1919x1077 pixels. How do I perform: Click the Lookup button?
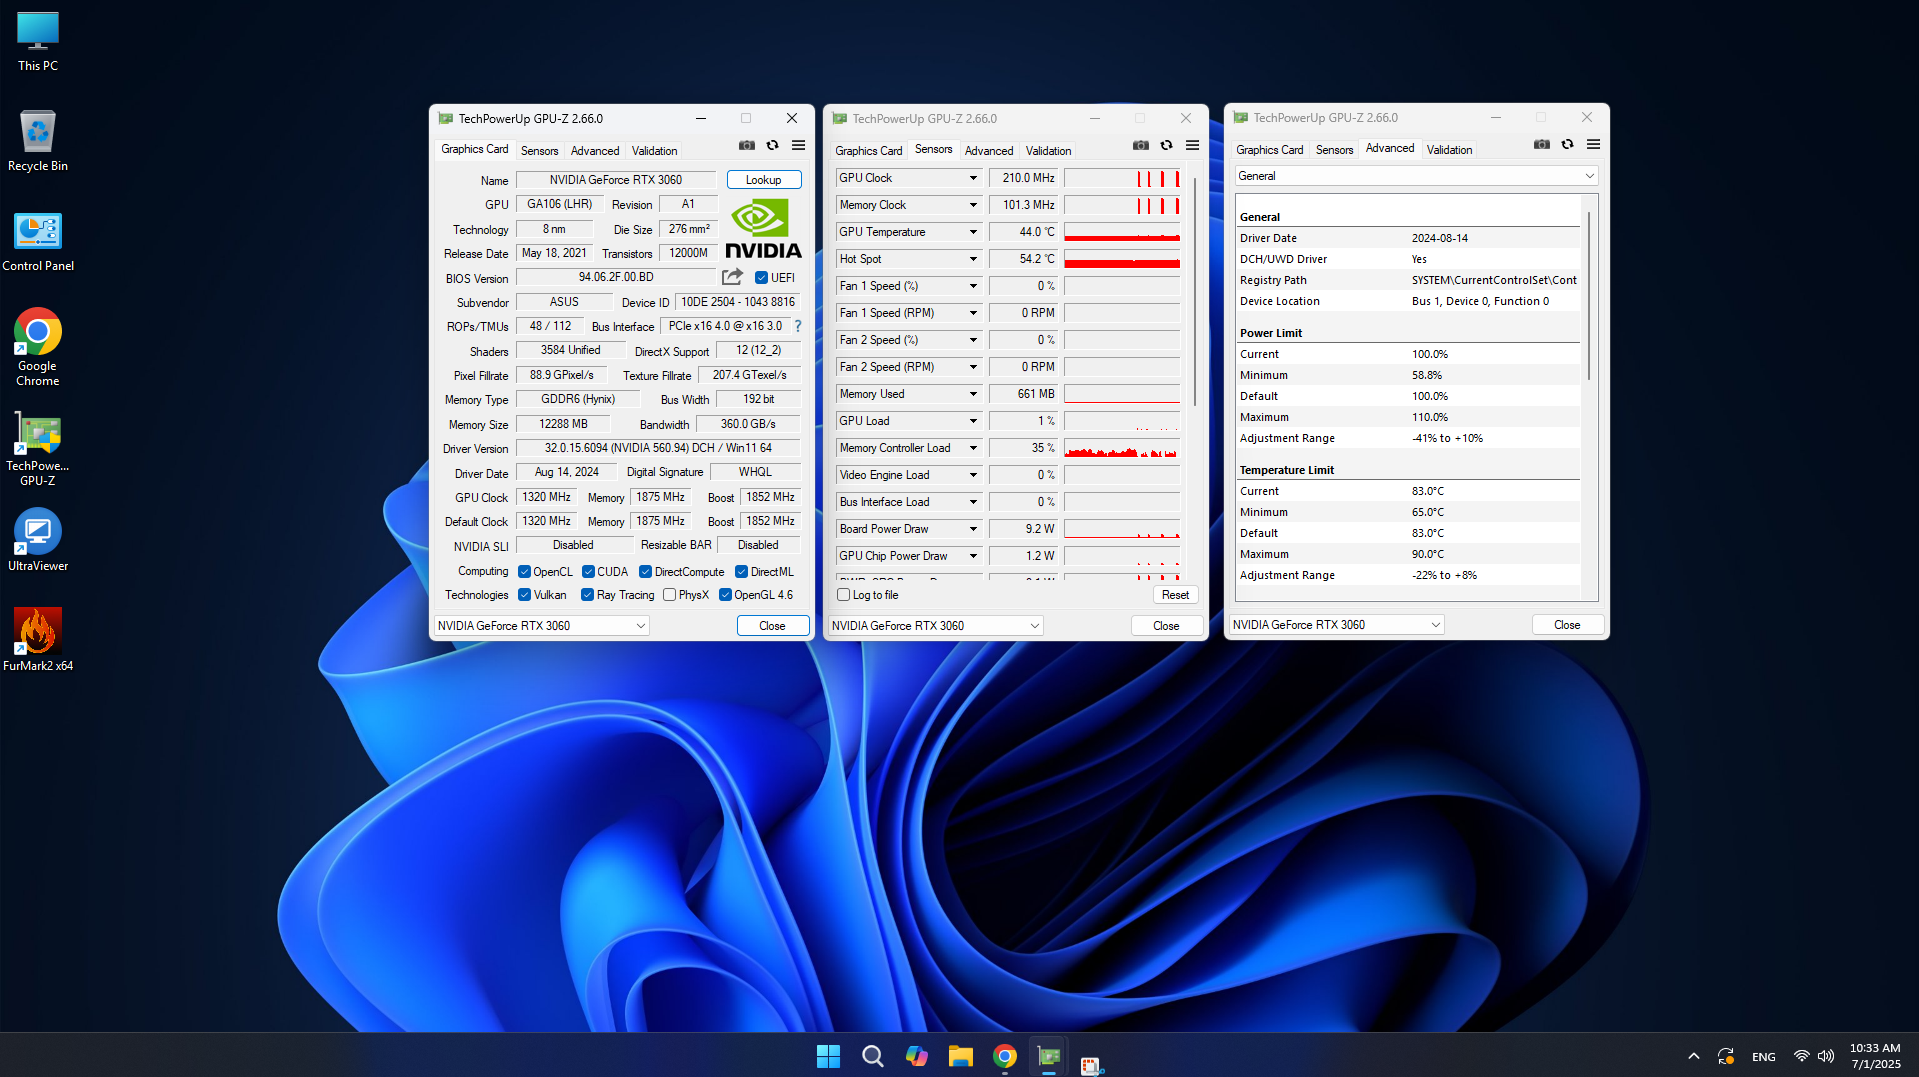764,180
